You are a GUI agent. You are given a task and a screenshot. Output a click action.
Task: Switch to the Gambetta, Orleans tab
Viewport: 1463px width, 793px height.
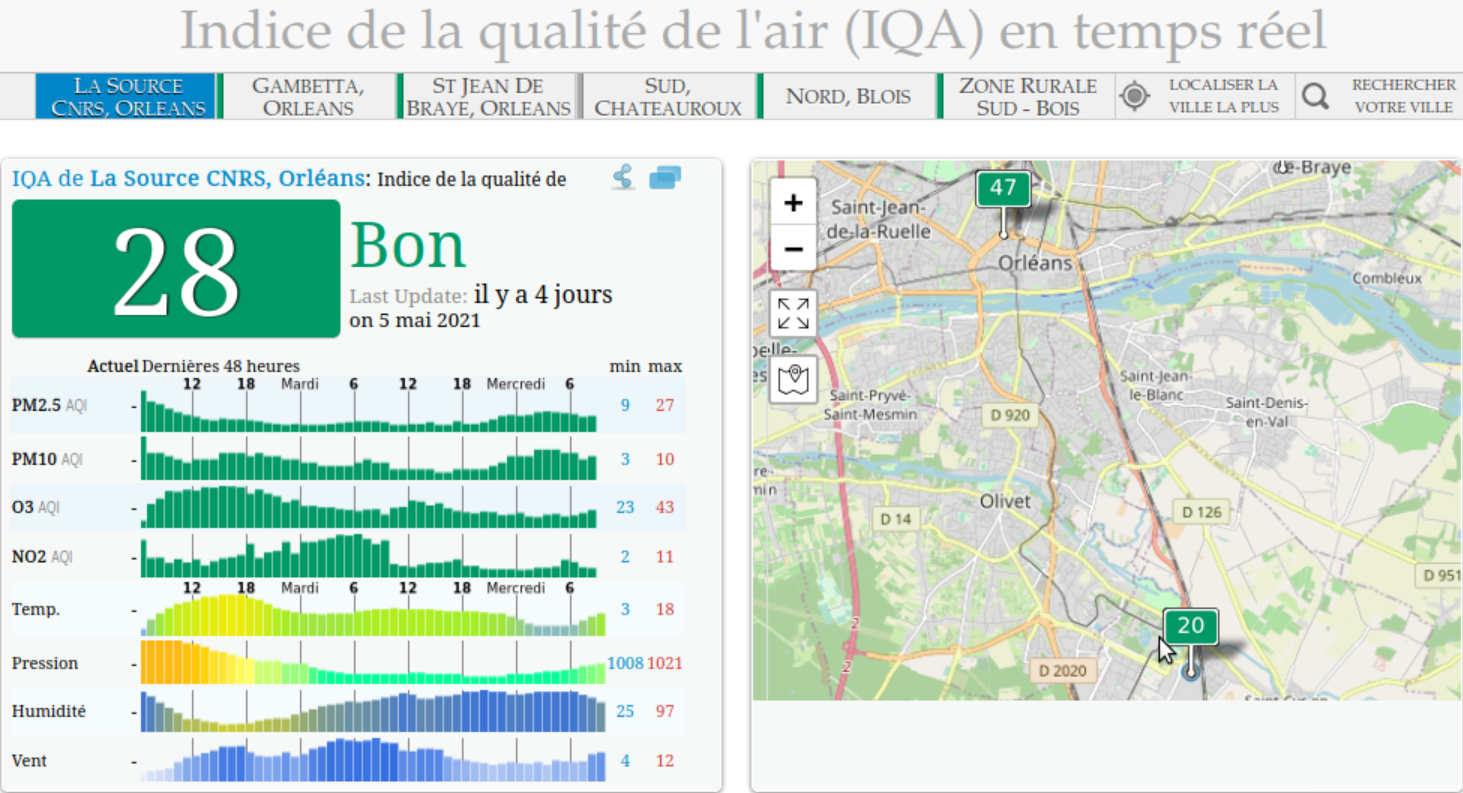[x=307, y=97]
